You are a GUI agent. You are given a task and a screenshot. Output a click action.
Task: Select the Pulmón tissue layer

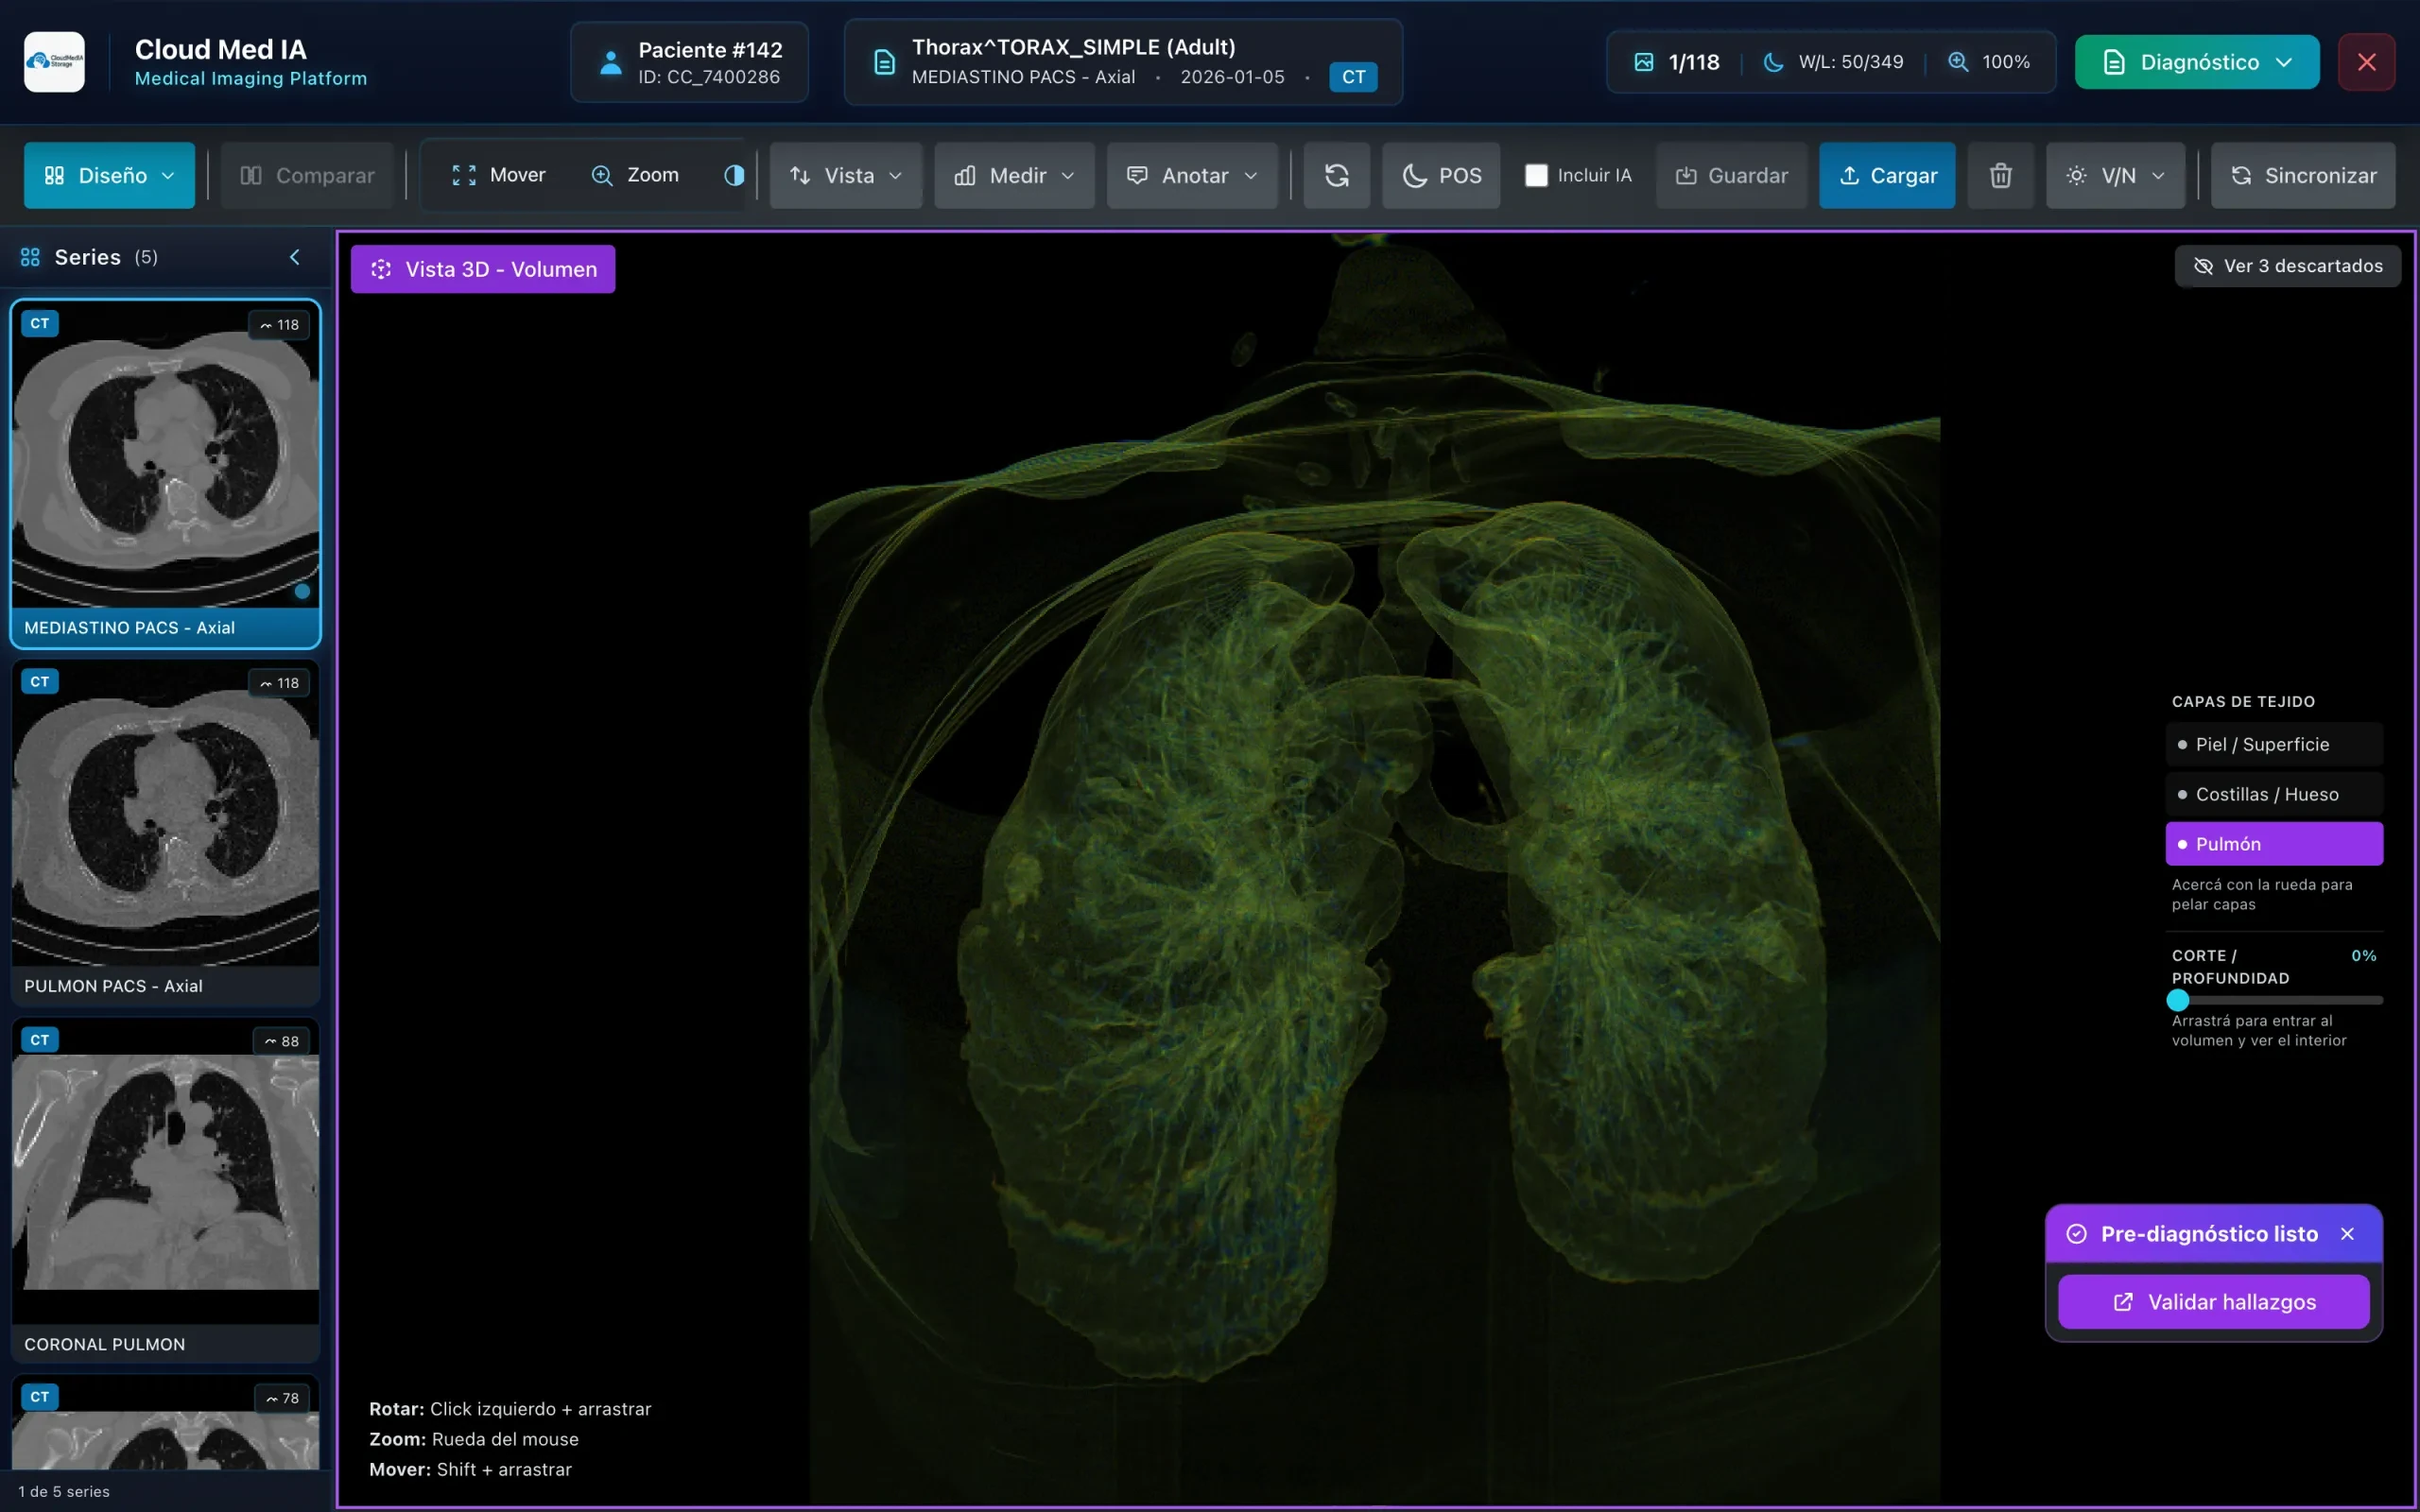pos(2274,844)
